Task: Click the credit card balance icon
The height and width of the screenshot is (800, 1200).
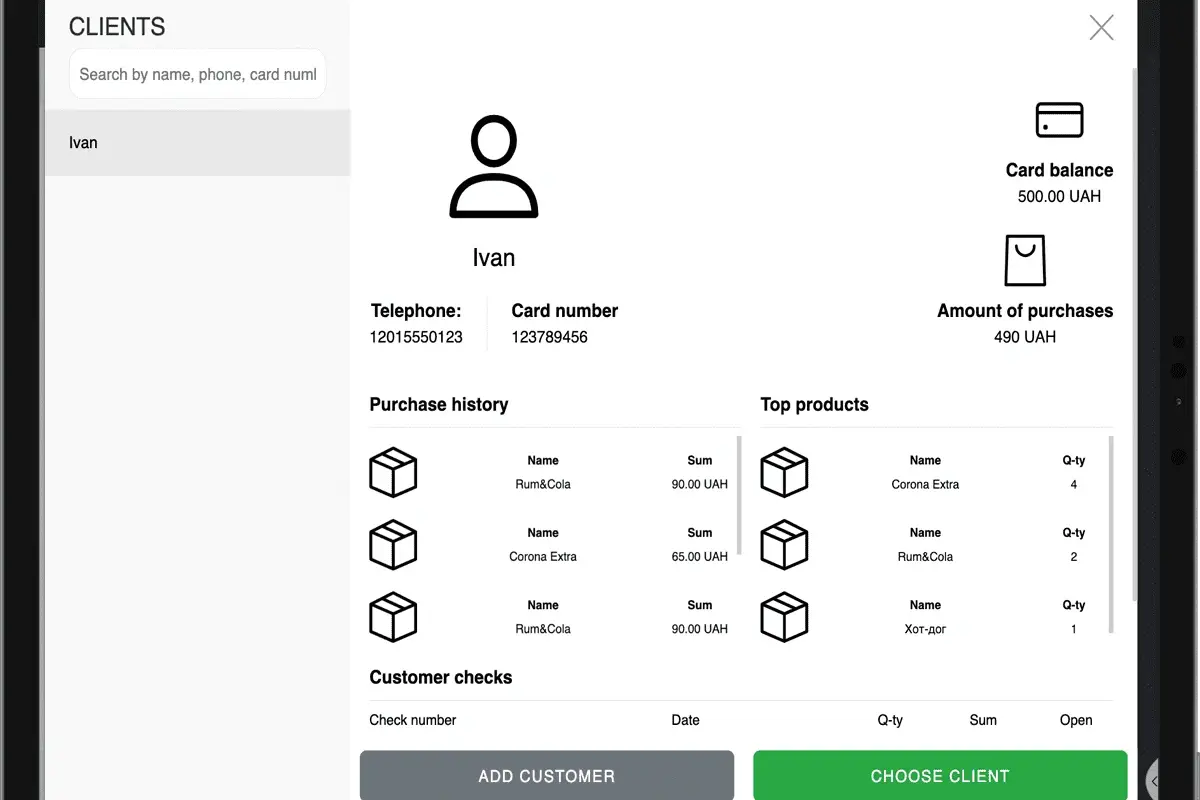Action: pos(1059,120)
